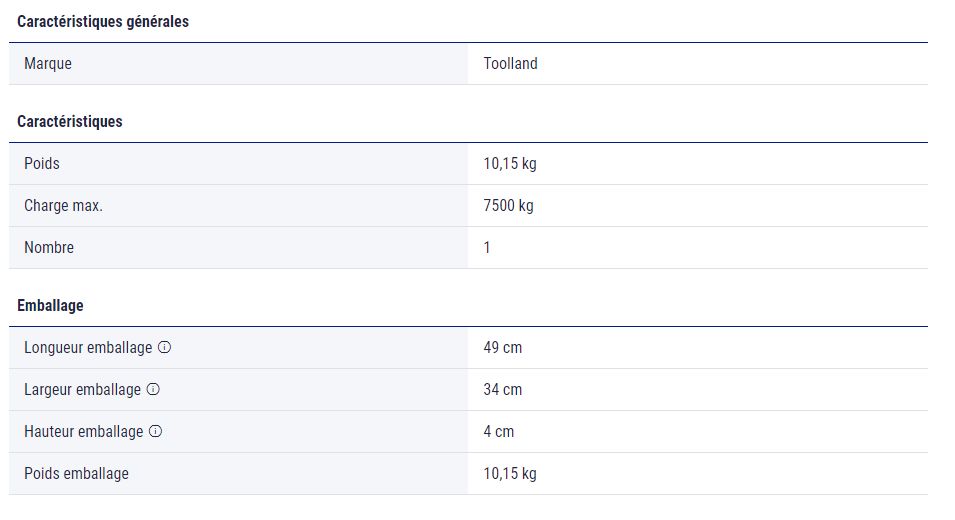Click the Hauteur emballage label text
Screen dimensions: 955x520
click(x=84, y=432)
